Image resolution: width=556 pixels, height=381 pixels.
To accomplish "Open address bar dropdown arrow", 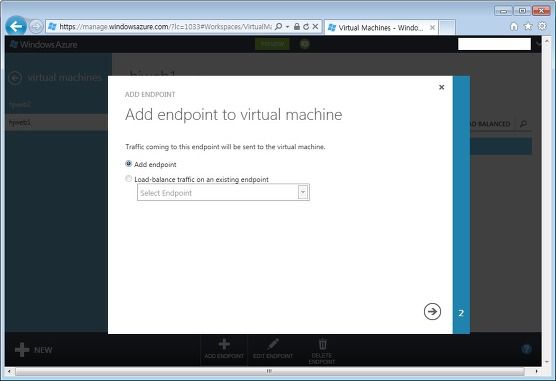I will tap(287, 27).
